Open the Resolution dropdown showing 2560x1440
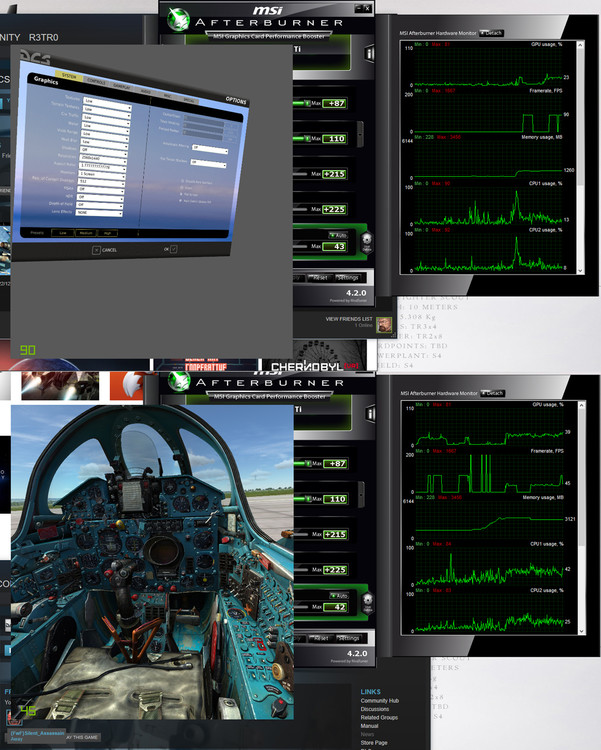Screen dimensions: 601x750 pos(103,159)
